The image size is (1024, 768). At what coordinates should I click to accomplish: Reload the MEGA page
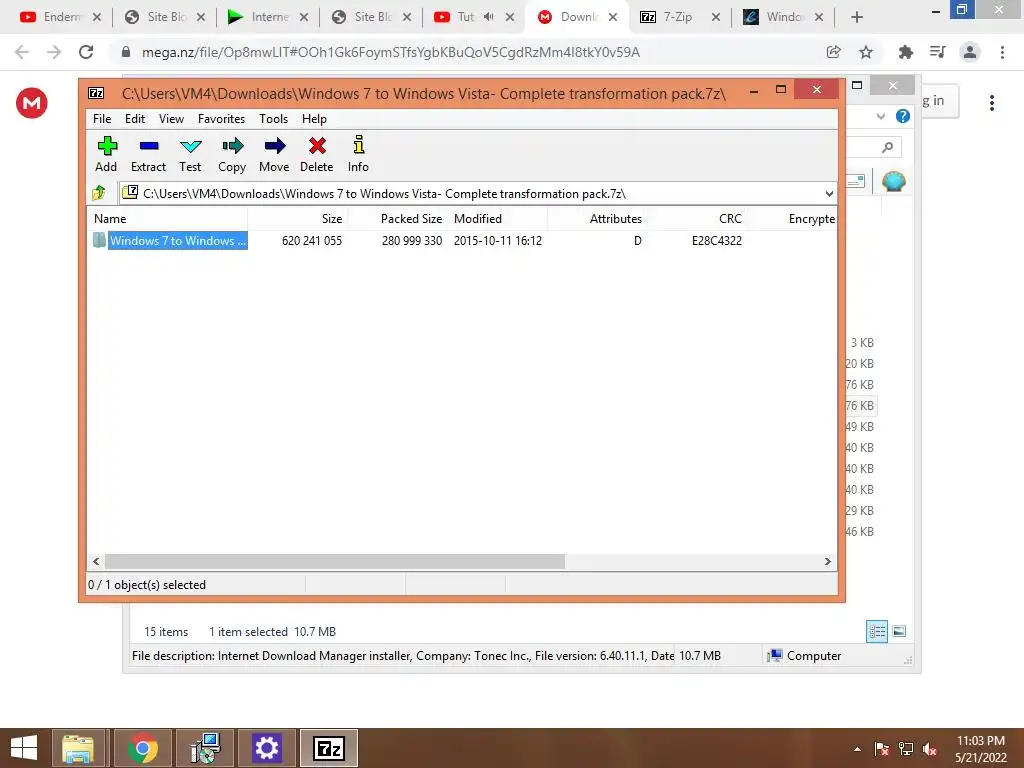86,52
